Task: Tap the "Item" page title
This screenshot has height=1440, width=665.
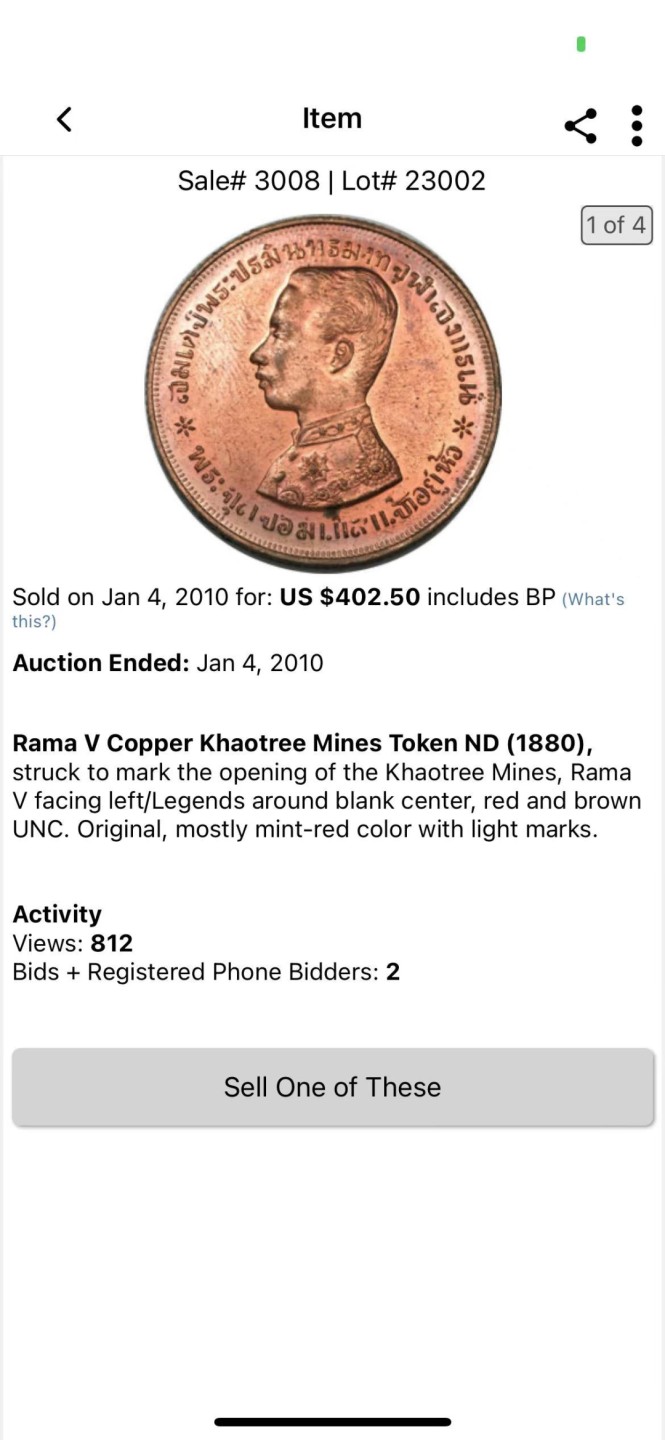Action: click(332, 118)
